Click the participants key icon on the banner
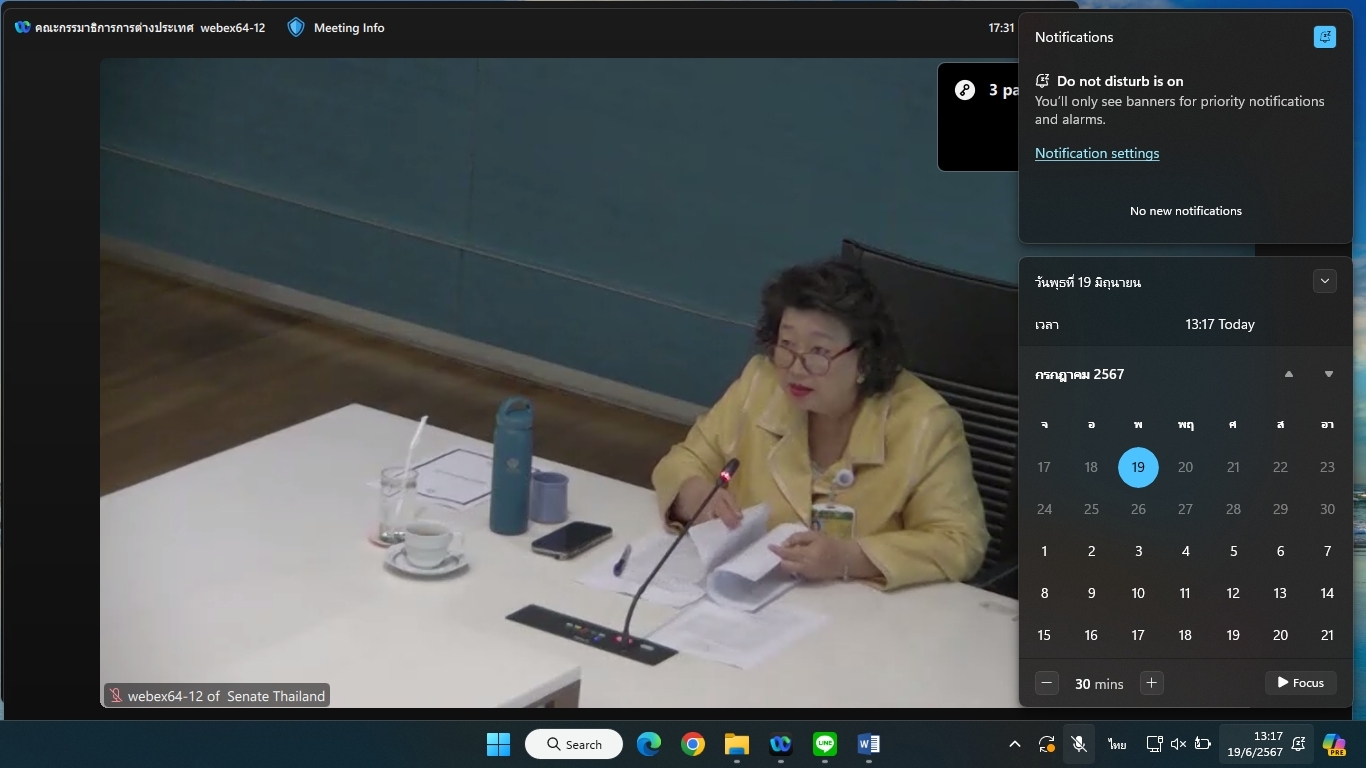The height and width of the screenshot is (768, 1366). 965,90
